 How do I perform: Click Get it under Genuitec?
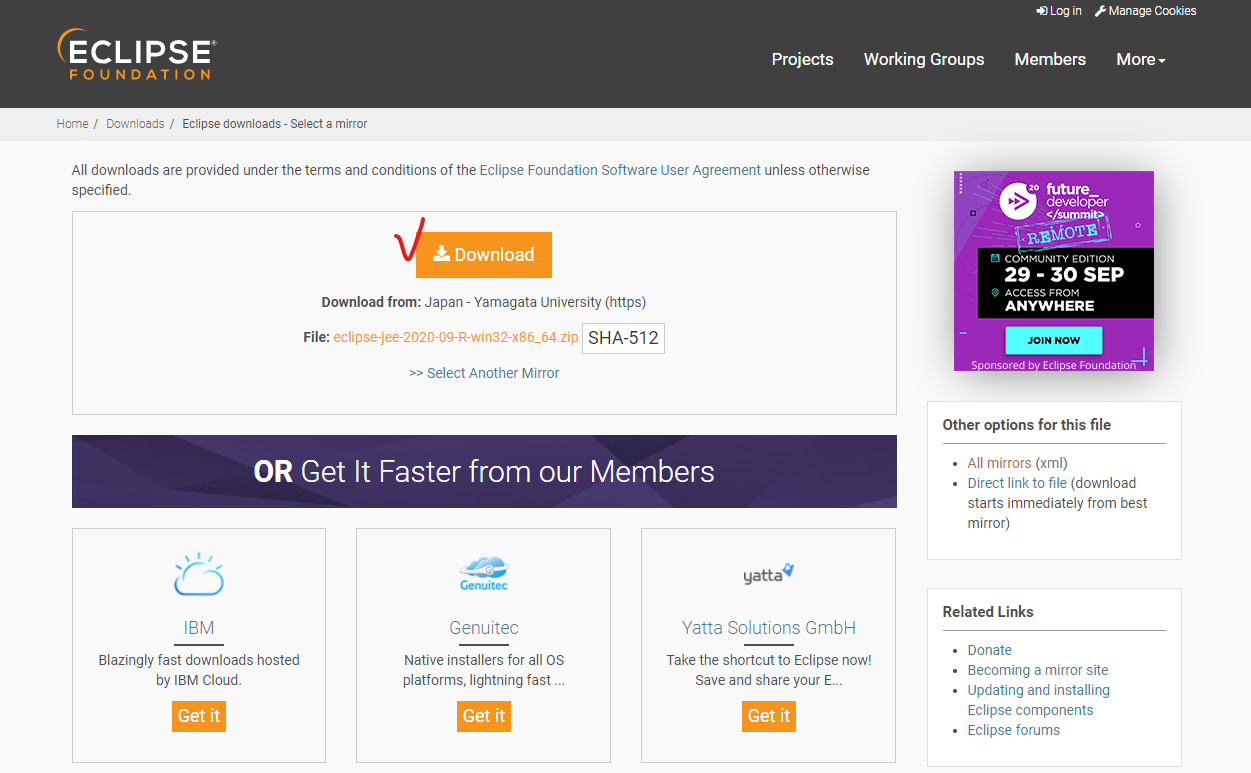pos(484,716)
